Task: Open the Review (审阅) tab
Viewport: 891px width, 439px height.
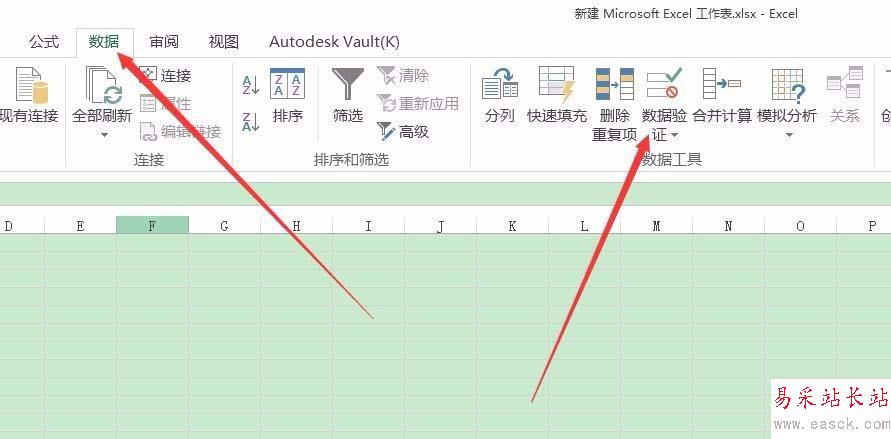Action: pos(164,41)
